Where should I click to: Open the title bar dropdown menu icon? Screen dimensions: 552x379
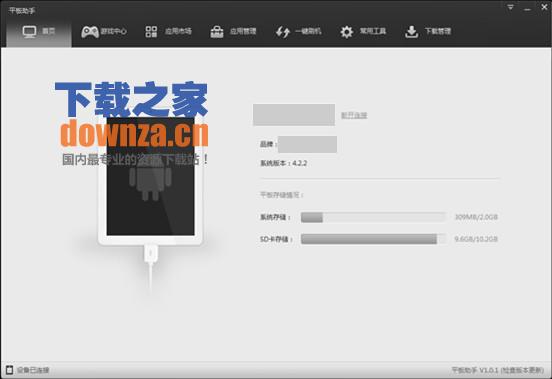click(x=510, y=7)
